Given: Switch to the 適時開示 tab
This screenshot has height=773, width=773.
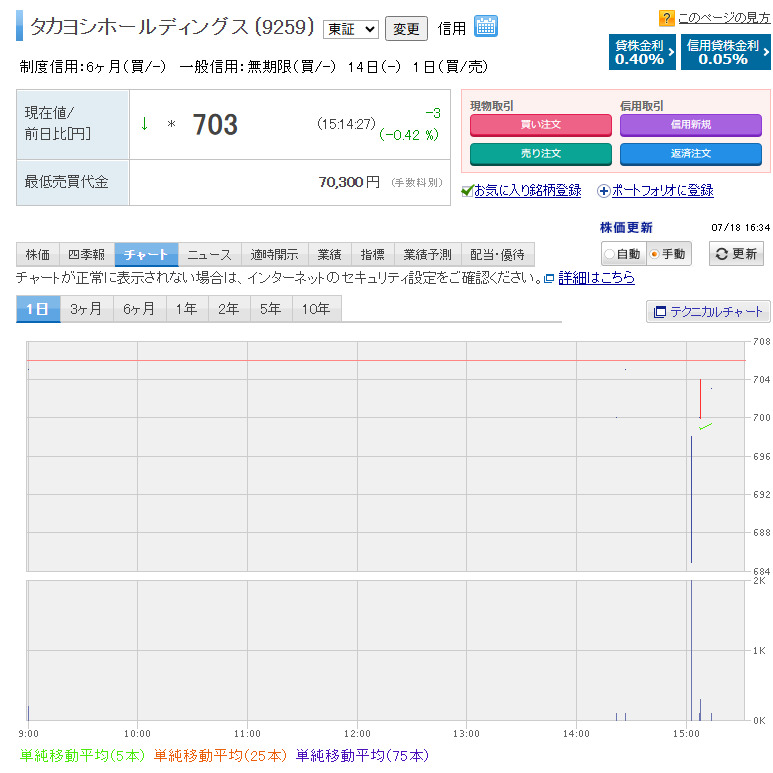Looking at the screenshot, I should coord(275,254).
